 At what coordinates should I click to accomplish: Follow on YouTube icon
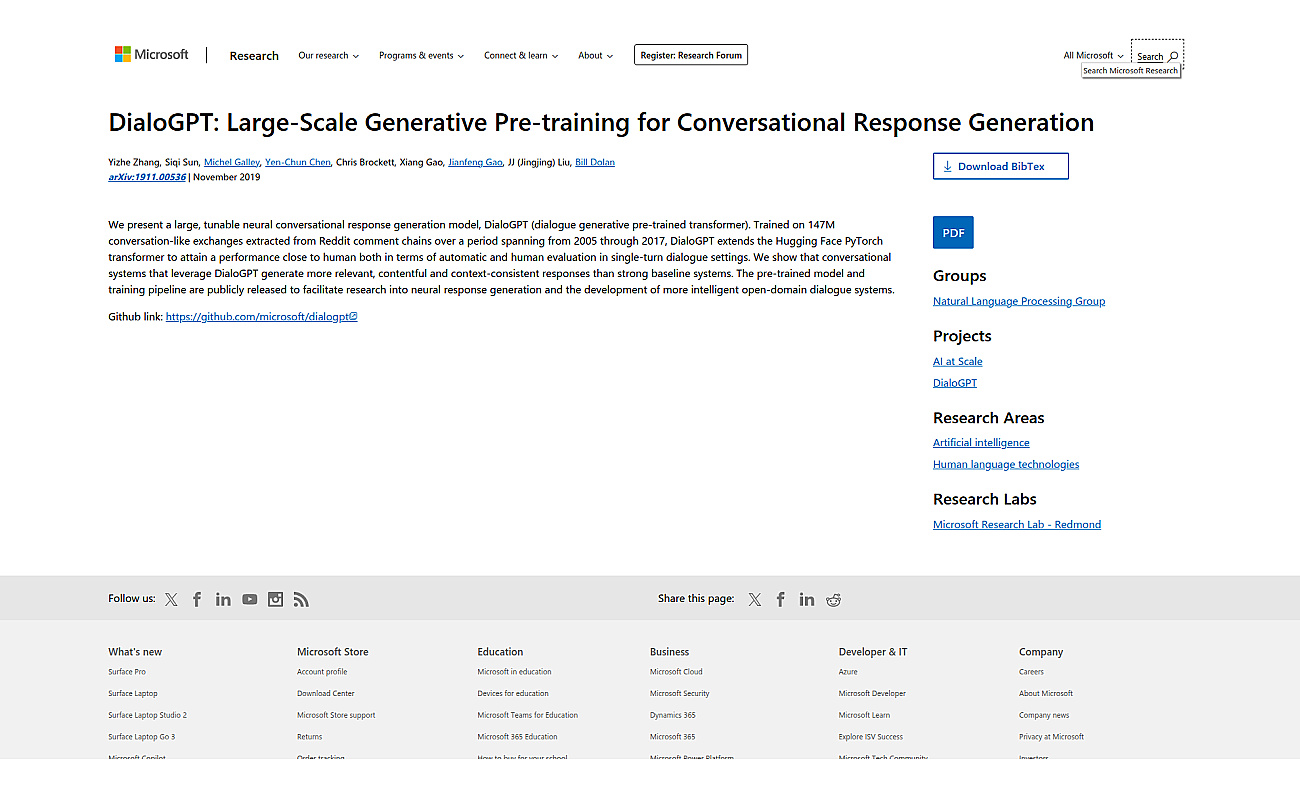tap(249, 599)
